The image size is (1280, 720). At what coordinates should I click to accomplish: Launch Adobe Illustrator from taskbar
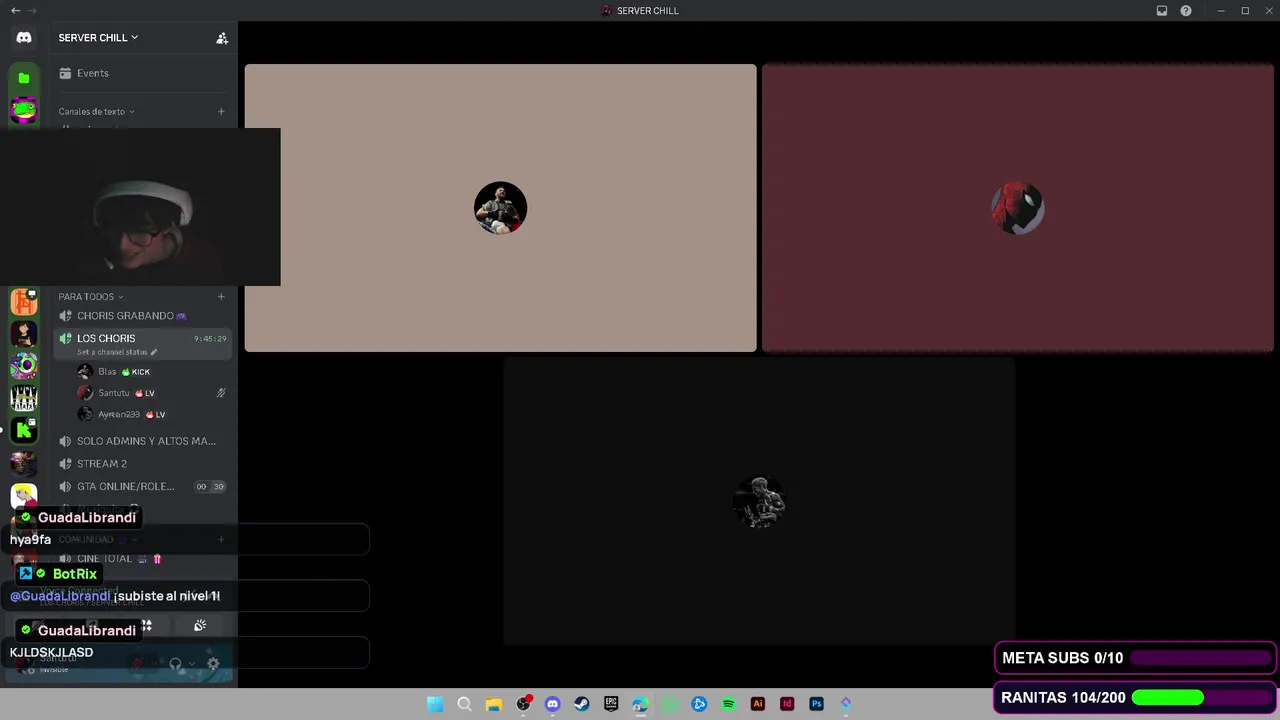[758, 704]
